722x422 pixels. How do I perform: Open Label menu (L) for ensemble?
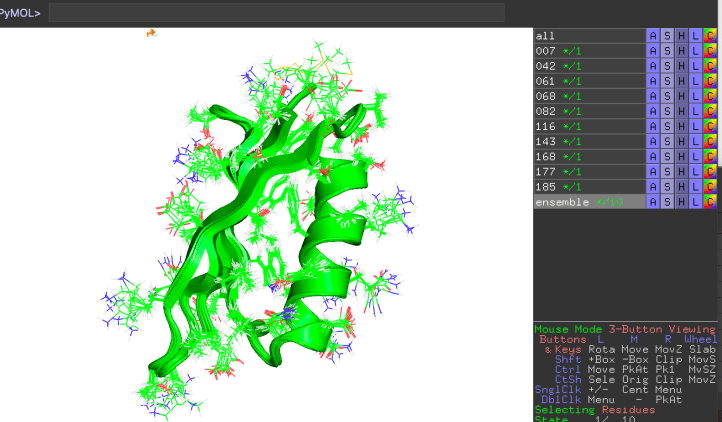[696, 202]
